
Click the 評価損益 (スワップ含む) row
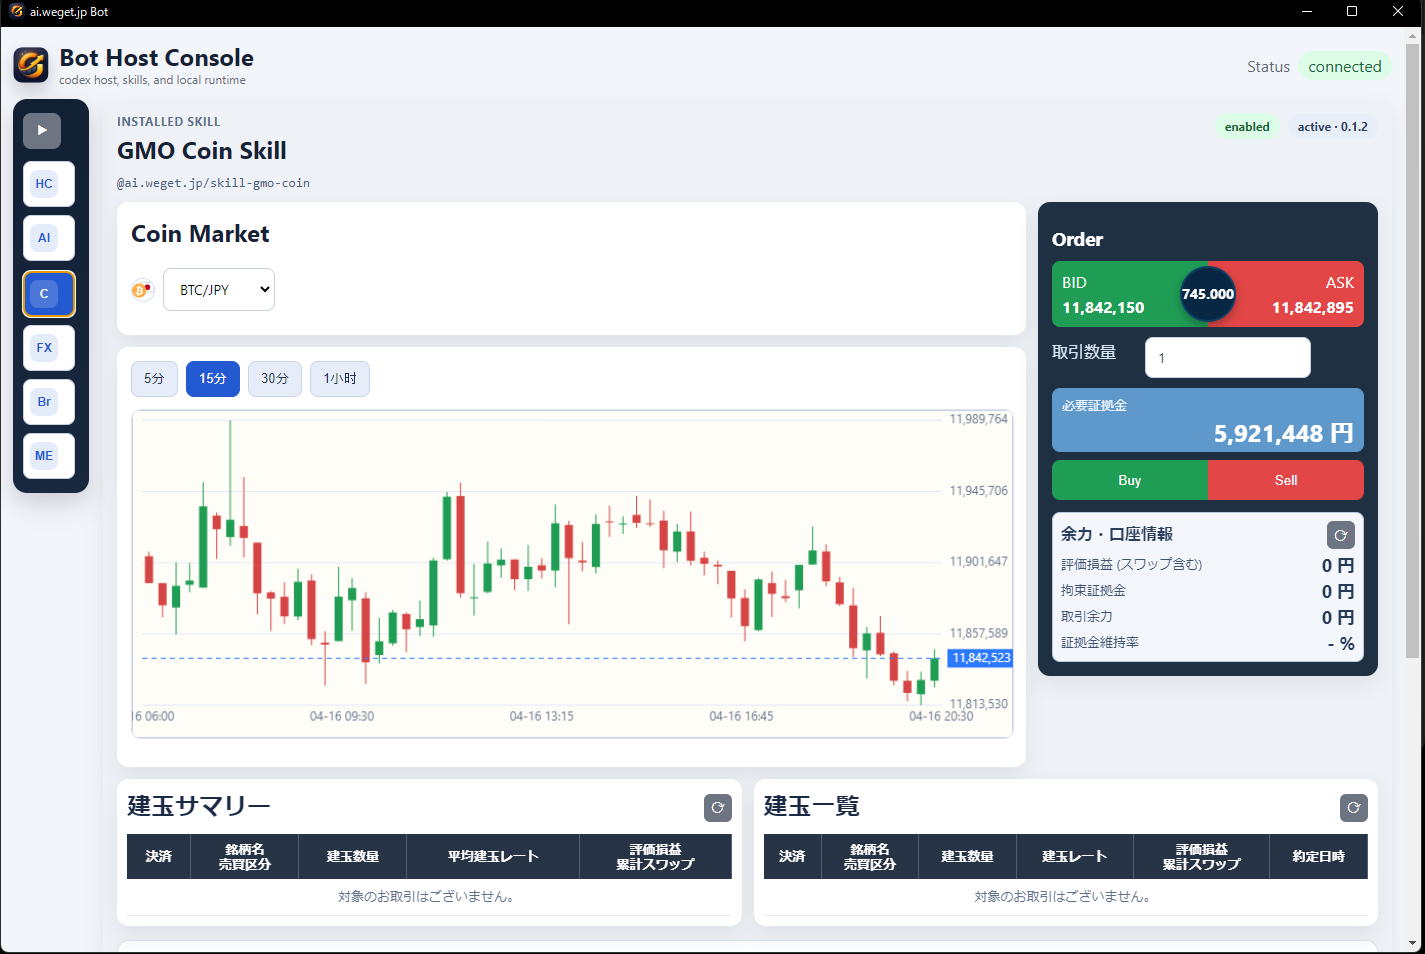pyautogui.click(x=1207, y=565)
